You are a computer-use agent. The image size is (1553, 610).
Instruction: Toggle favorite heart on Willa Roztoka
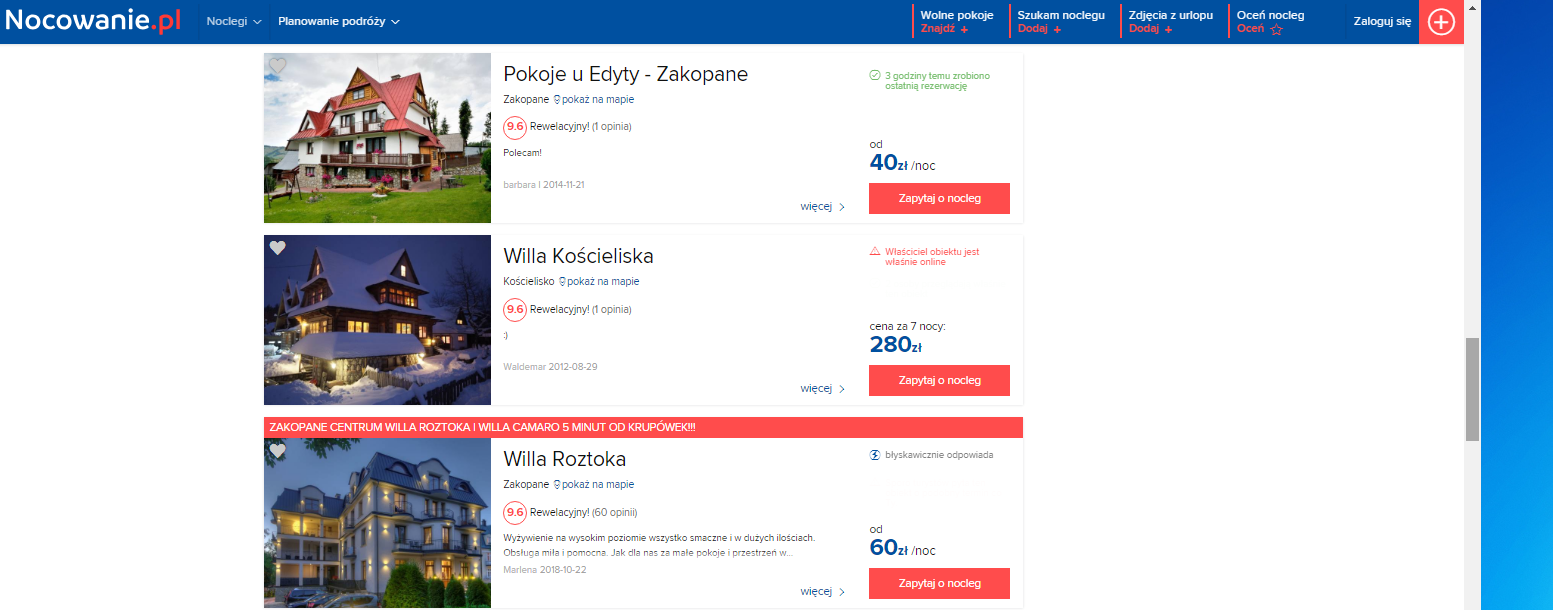(277, 451)
